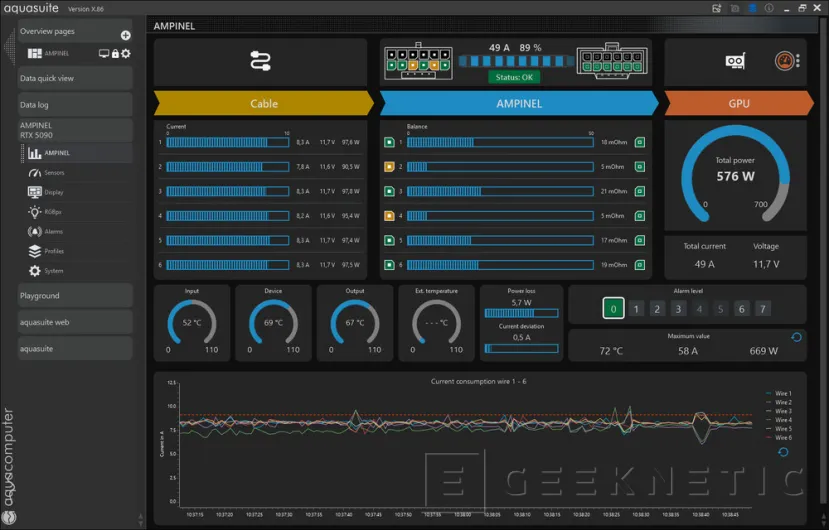Select alarm level 0
The image size is (829, 530).
[614, 309]
